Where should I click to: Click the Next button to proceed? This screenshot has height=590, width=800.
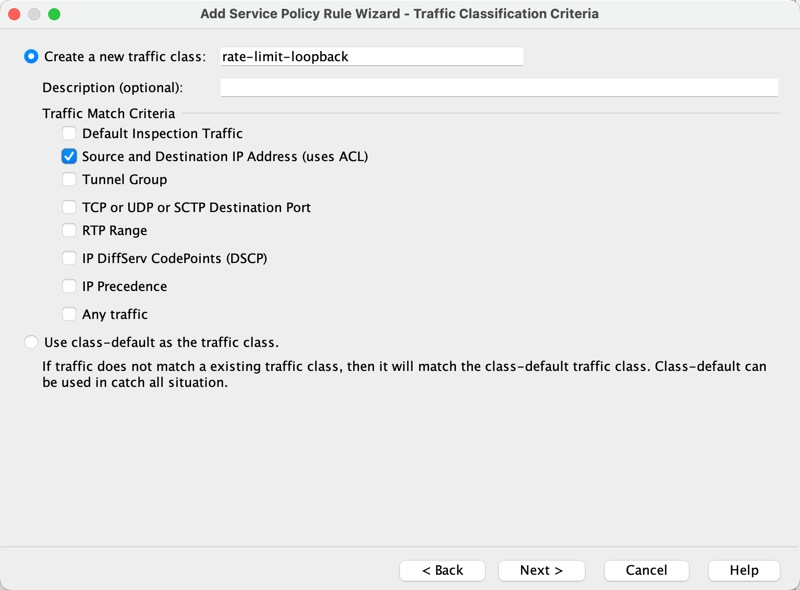coord(541,569)
